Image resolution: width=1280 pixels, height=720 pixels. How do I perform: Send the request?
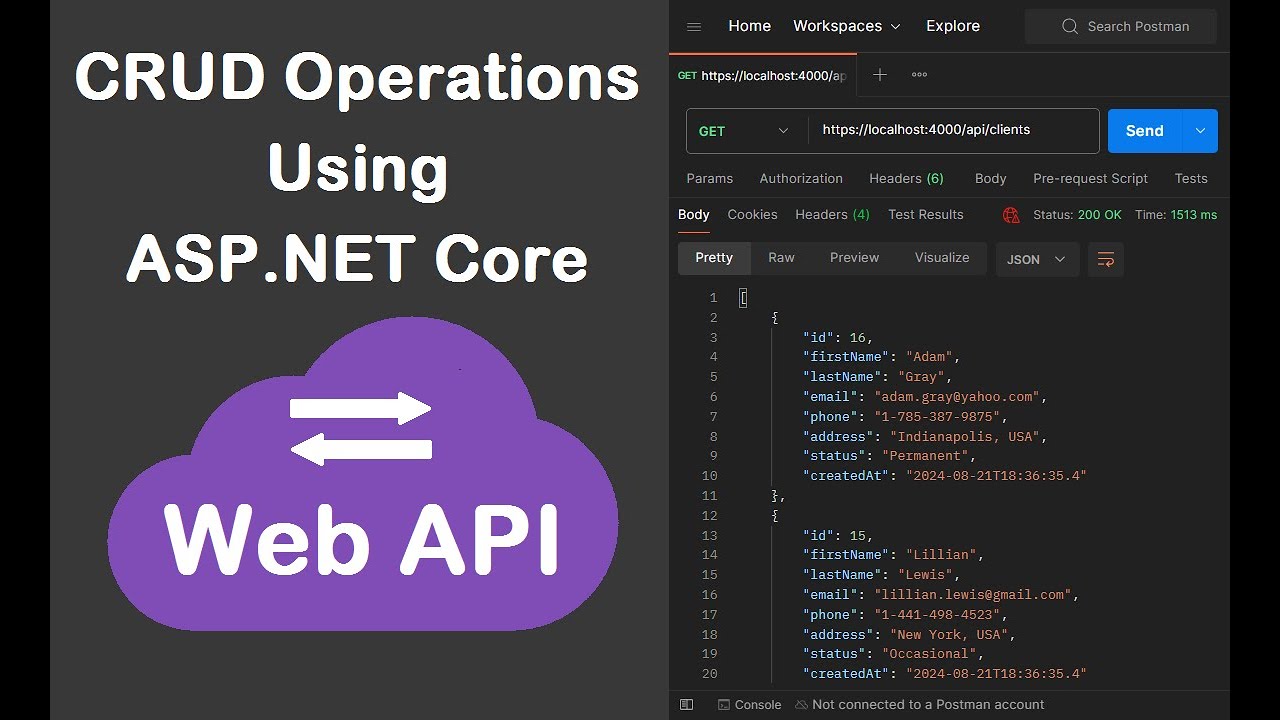click(1145, 131)
